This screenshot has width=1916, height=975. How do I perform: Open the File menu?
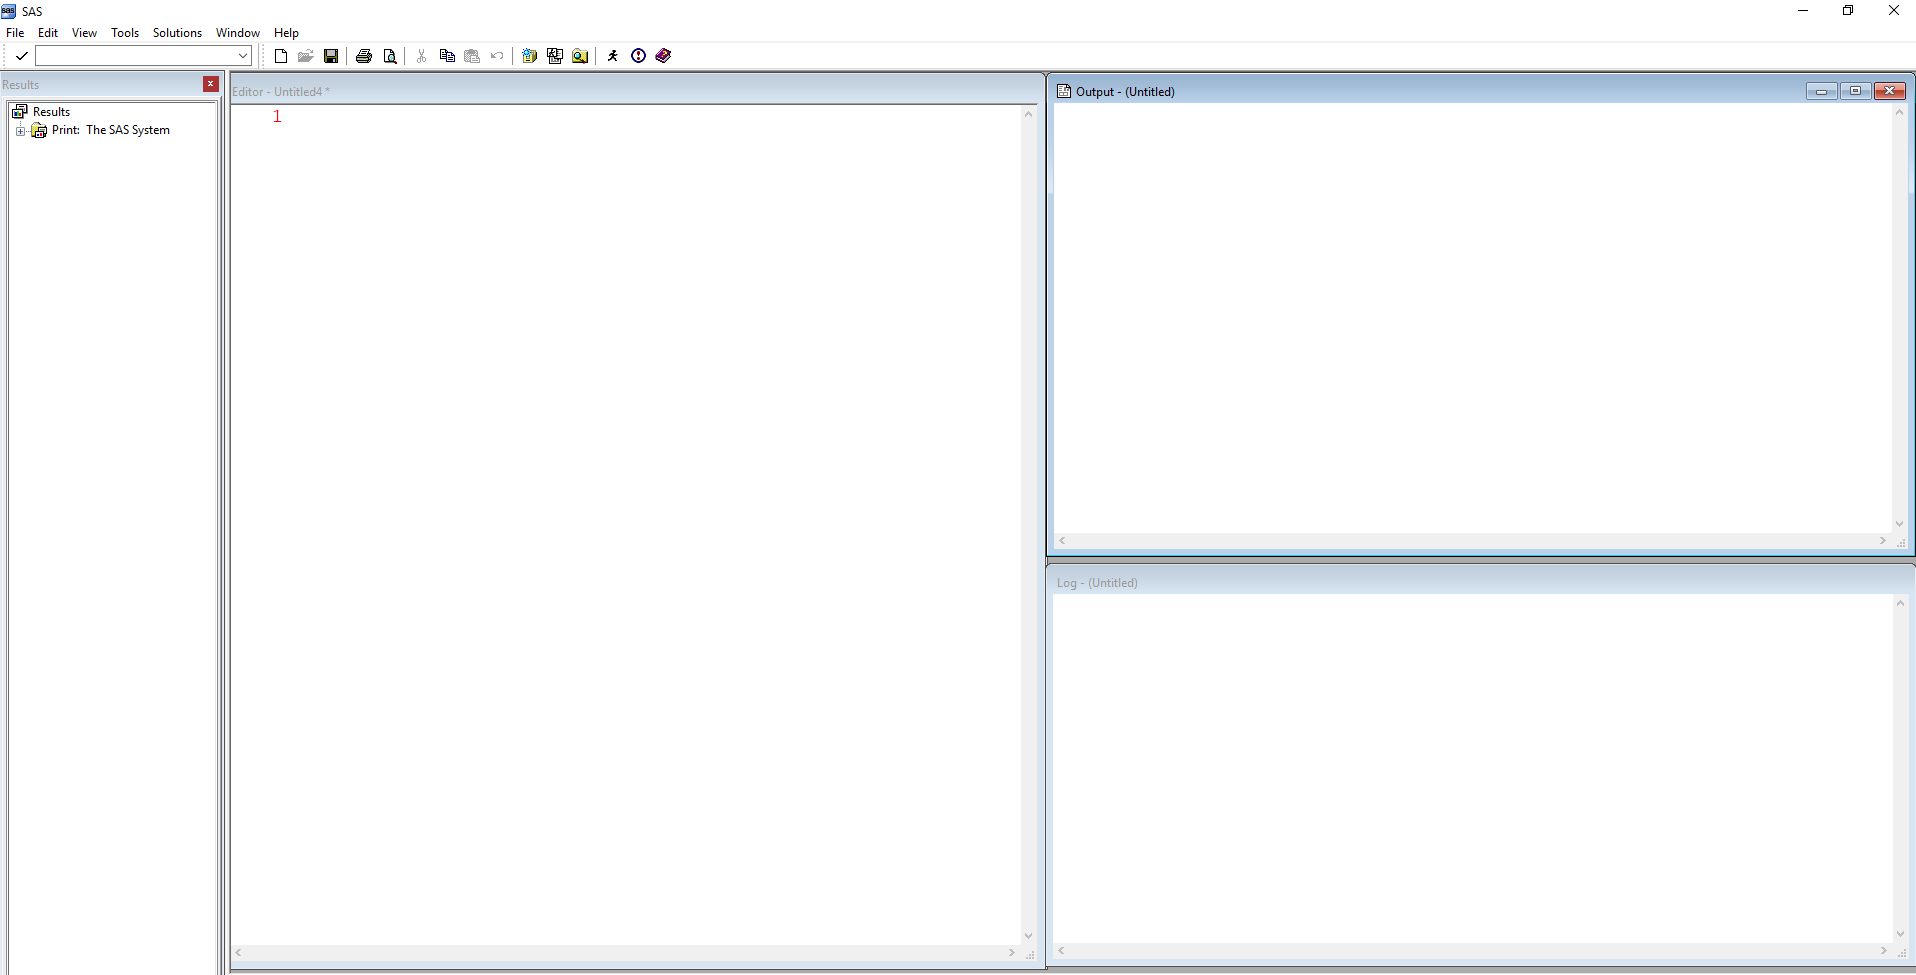15,32
